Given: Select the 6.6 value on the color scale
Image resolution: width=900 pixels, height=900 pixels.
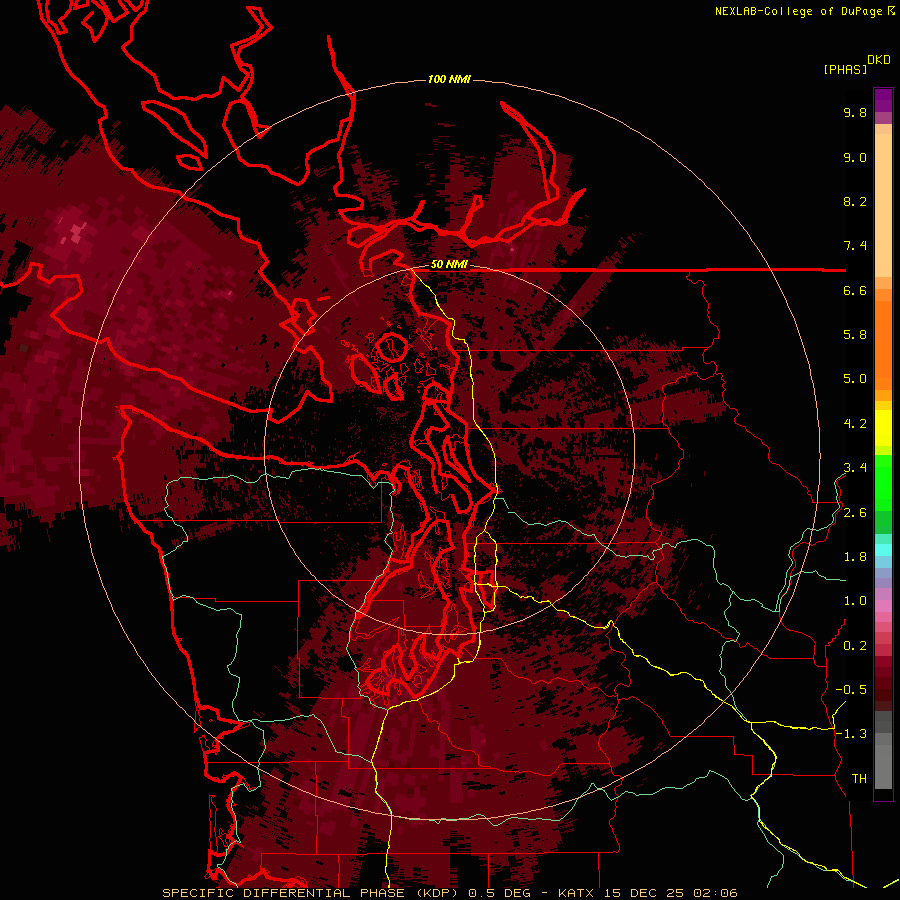Looking at the screenshot, I should click(855, 290).
